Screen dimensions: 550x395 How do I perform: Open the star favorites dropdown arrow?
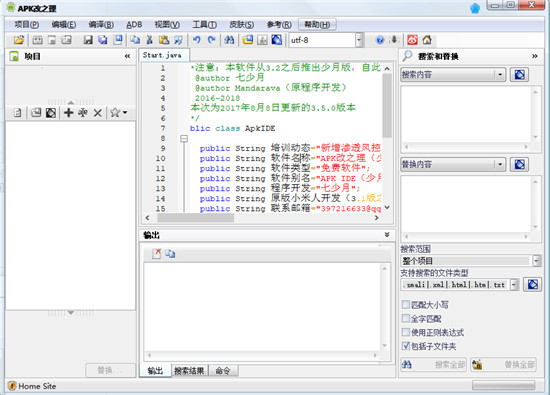pyautogui.click(x=125, y=113)
